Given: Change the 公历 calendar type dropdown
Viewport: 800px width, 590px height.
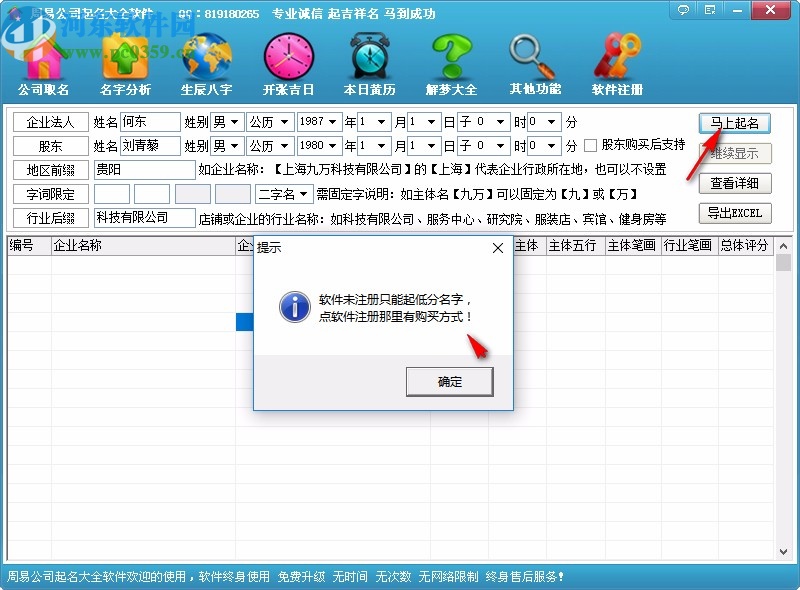Looking at the screenshot, I should [x=281, y=121].
